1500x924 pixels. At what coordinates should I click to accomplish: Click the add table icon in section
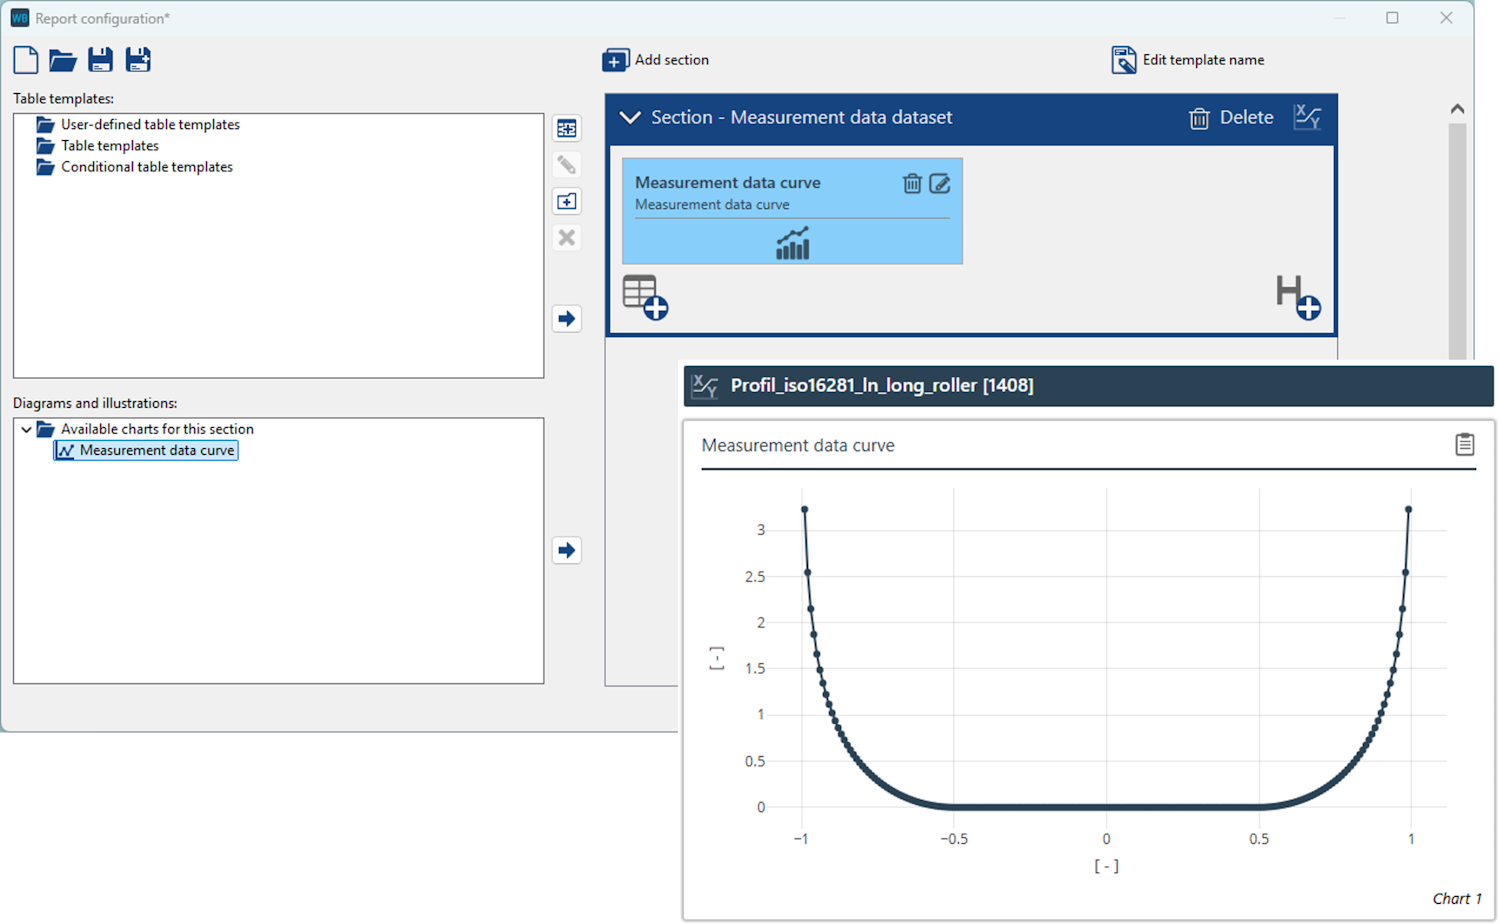click(644, 297)
